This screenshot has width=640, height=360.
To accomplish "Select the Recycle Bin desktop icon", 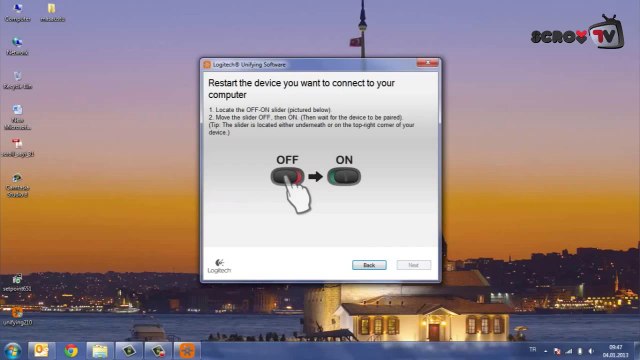I will pyautogui.click(x=17, y=80).
